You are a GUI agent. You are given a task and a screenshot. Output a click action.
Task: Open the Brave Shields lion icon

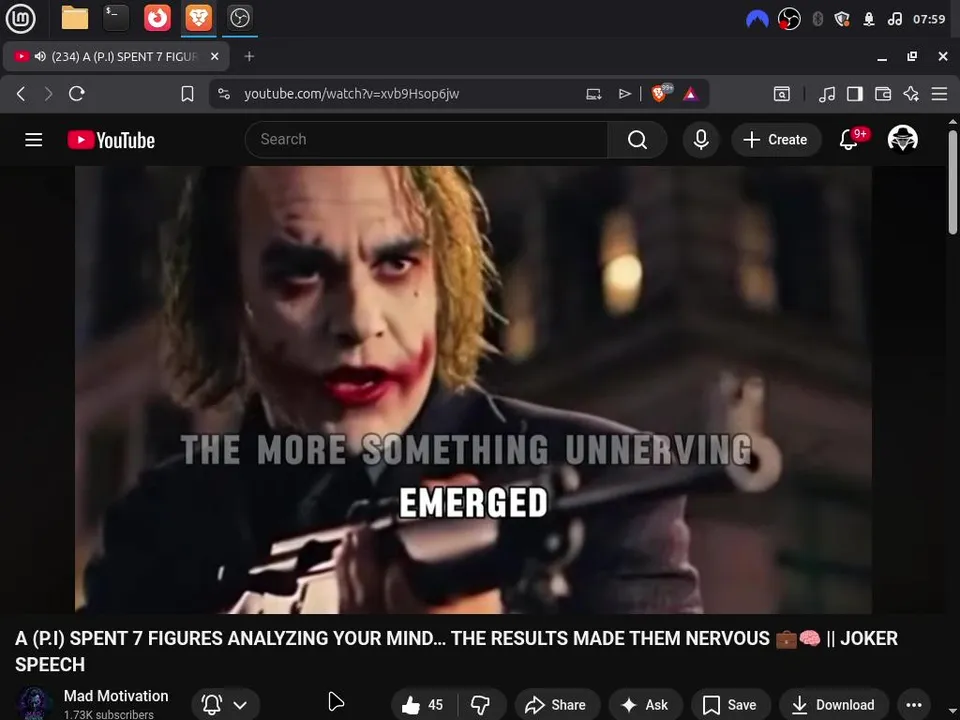(x=661, y=93)
